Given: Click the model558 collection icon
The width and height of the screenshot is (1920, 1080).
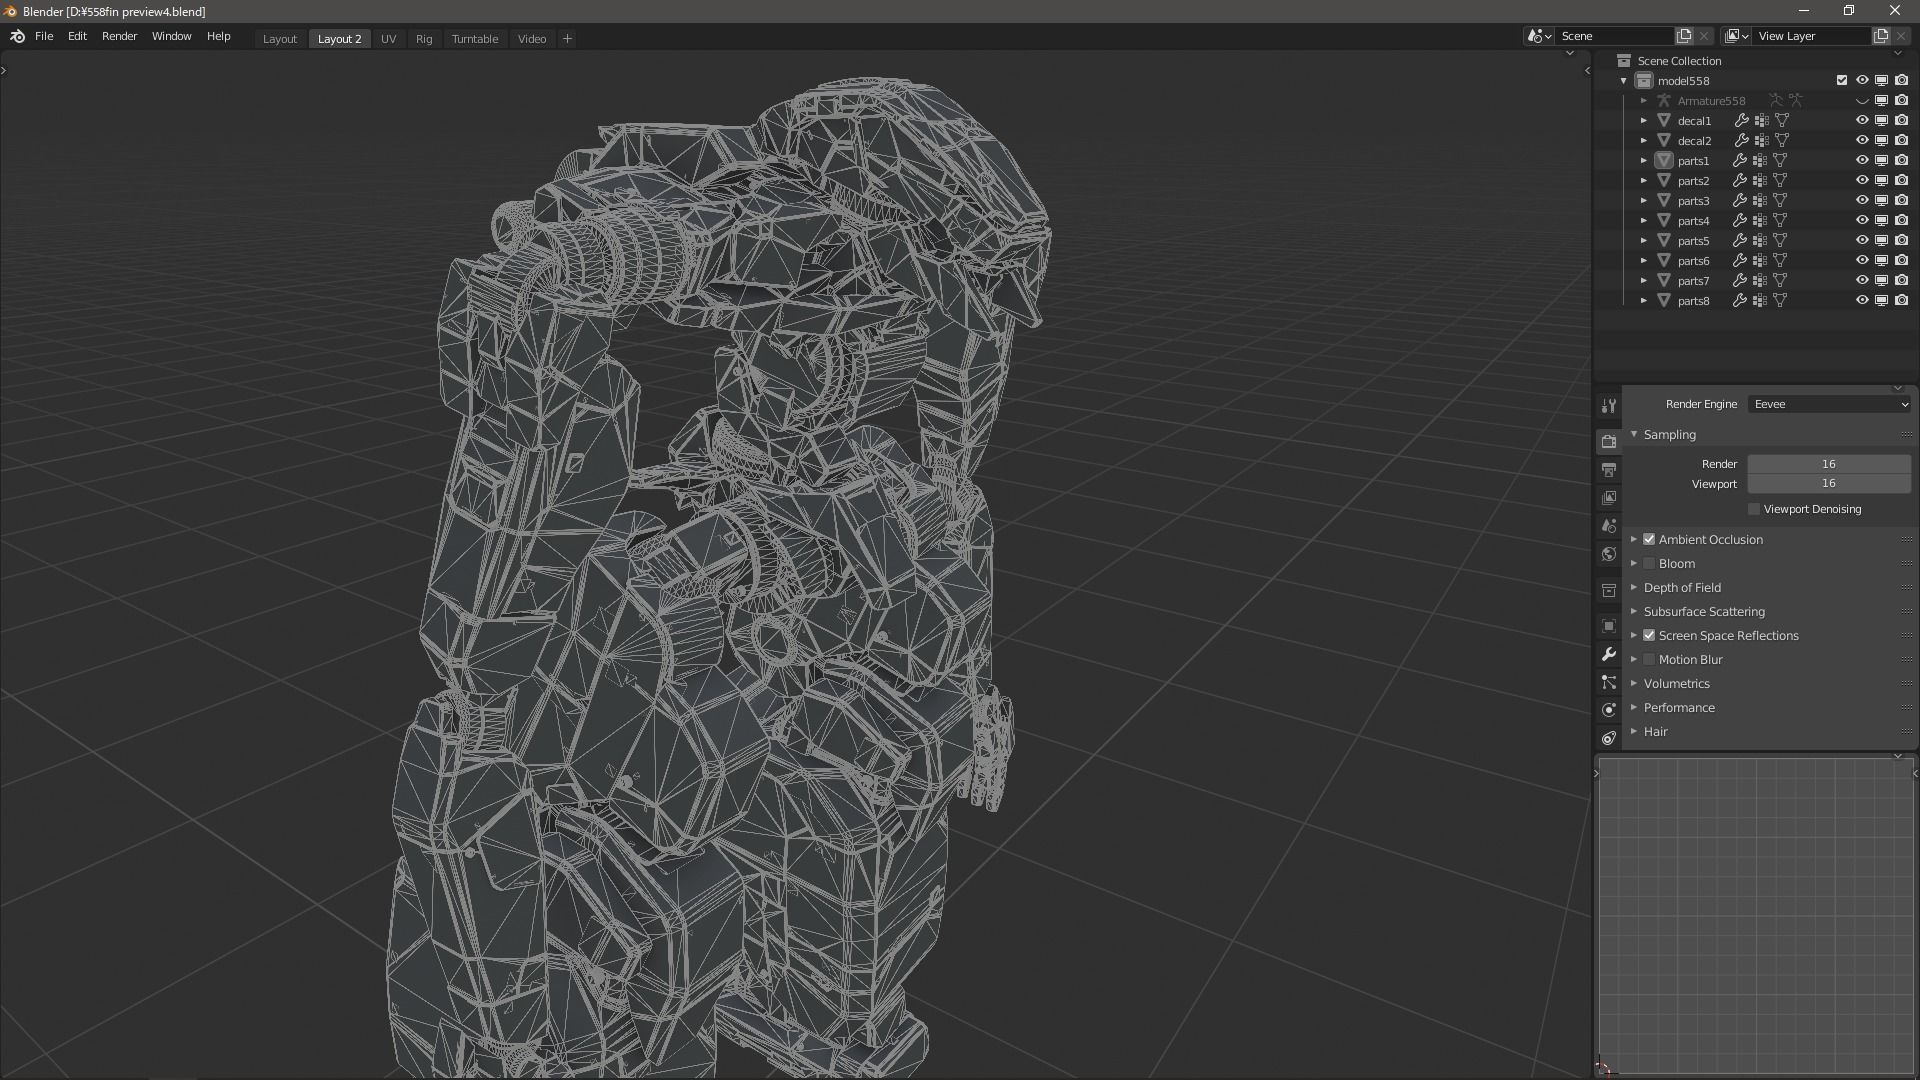Looking at the screenshot, I should point(1644,81).
